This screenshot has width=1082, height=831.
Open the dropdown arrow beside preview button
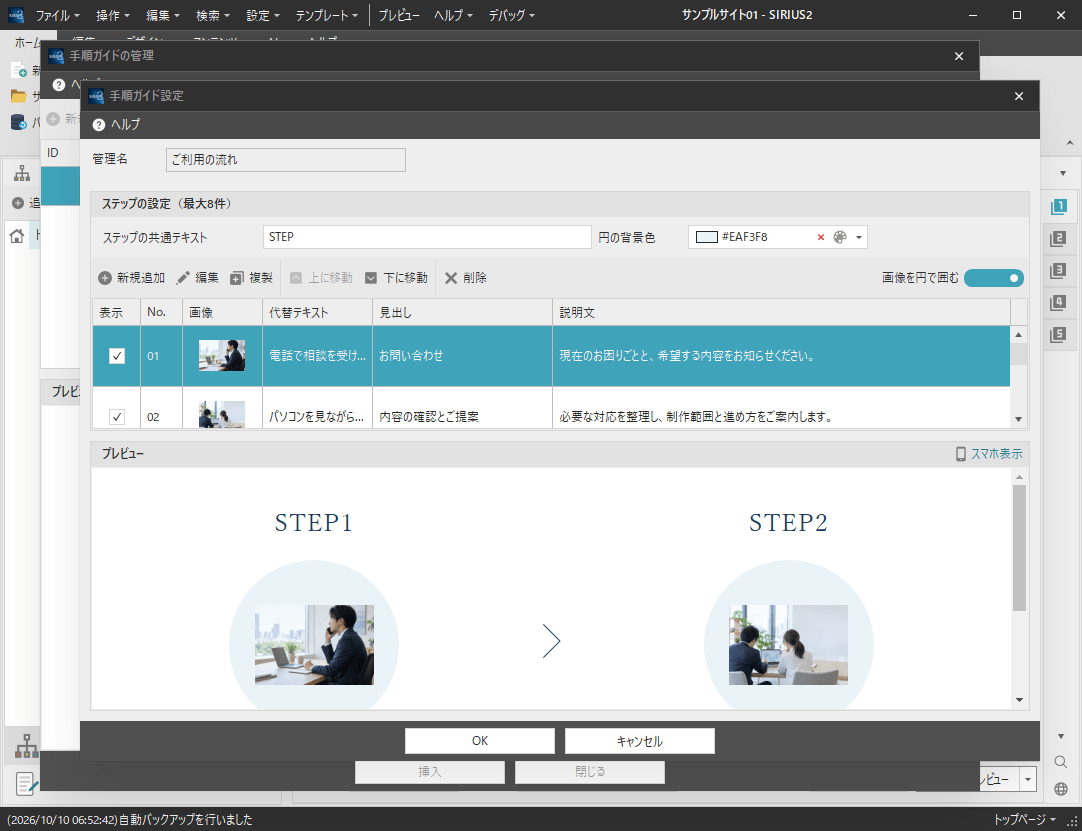[x=1028, y=779]
